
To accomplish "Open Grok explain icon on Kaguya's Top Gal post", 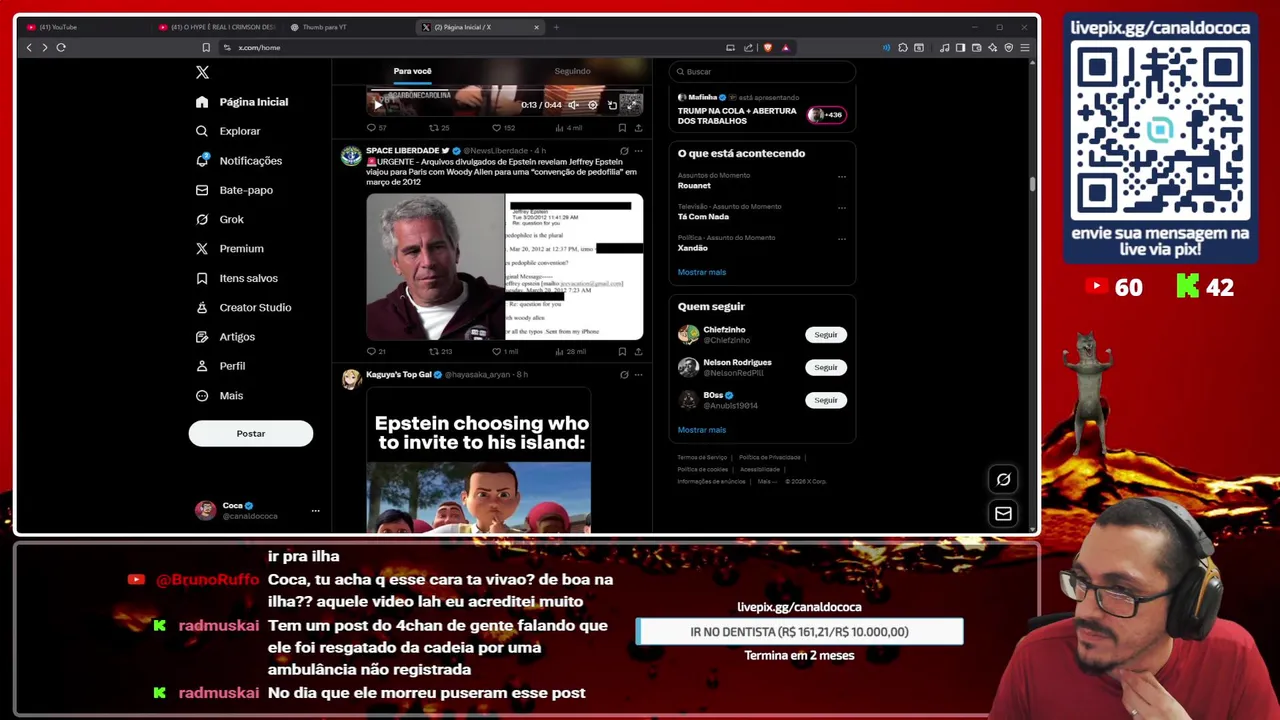I will pos(624,375).
